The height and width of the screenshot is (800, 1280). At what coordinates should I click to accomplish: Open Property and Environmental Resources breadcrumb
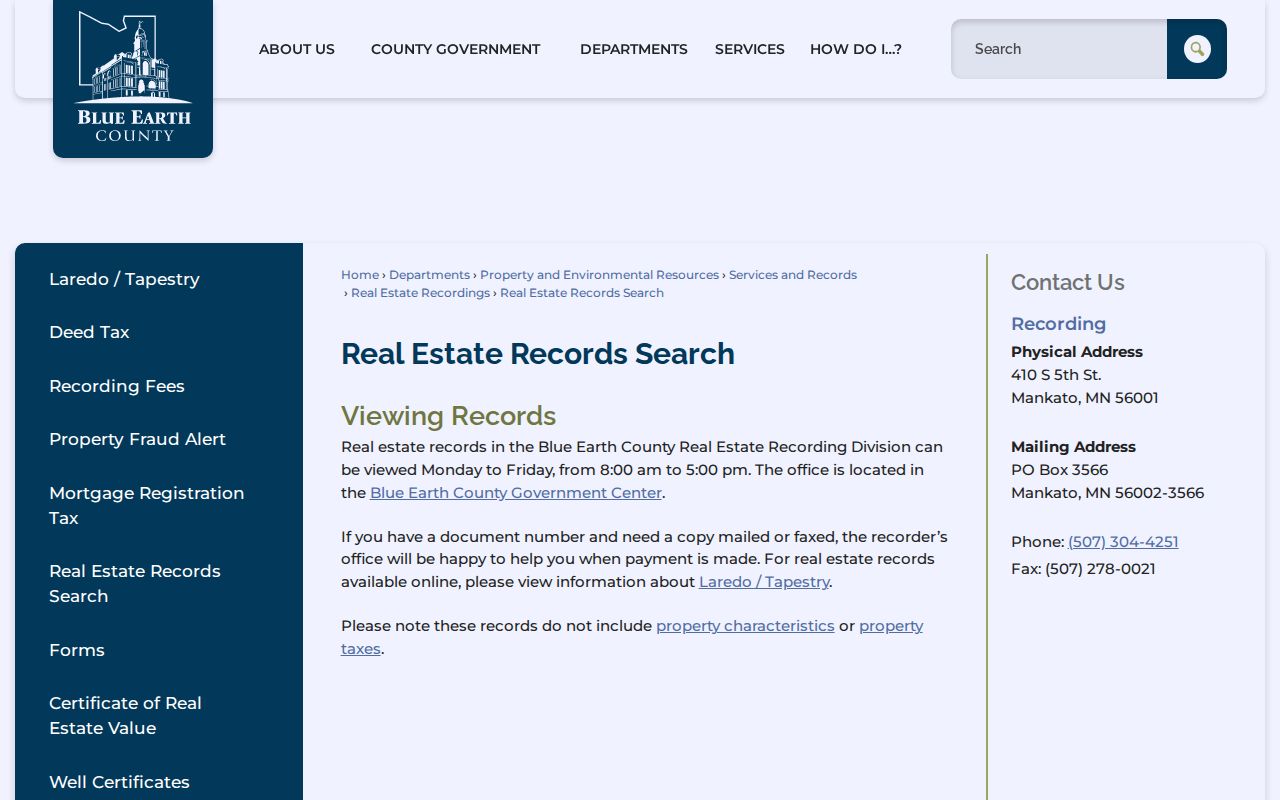(599, 275)
